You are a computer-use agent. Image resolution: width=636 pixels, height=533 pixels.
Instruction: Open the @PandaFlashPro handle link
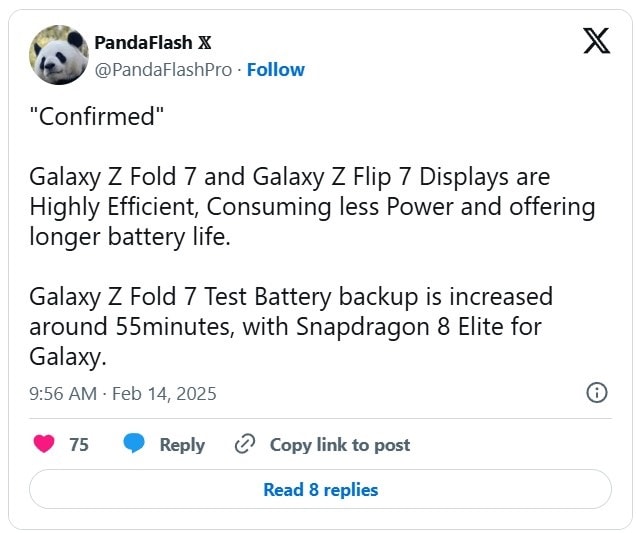(163, 70)
